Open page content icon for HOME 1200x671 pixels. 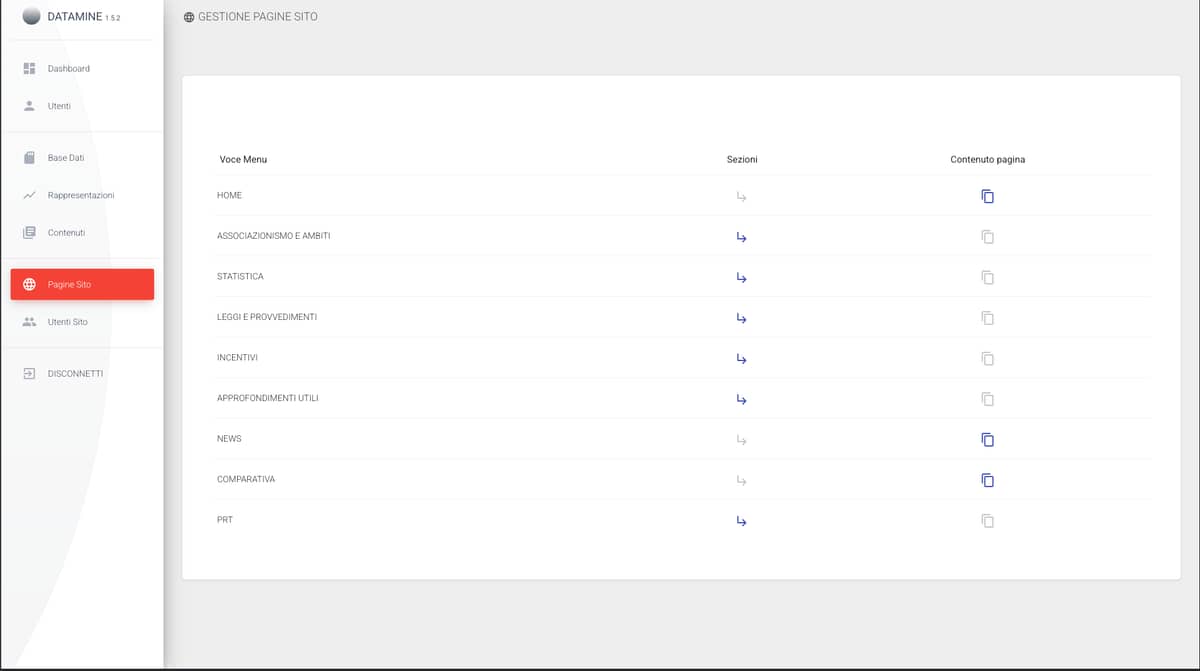point(987,196)
